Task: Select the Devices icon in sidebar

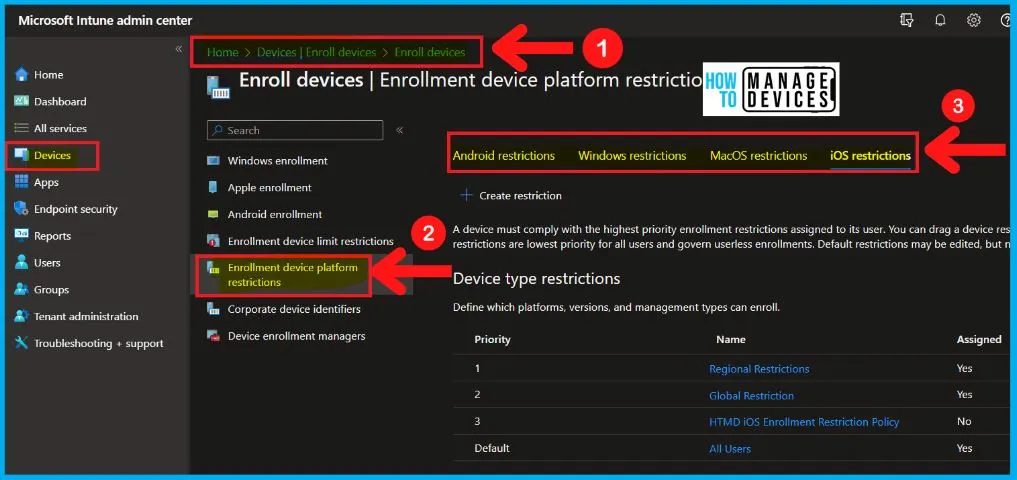Action: 22,155
